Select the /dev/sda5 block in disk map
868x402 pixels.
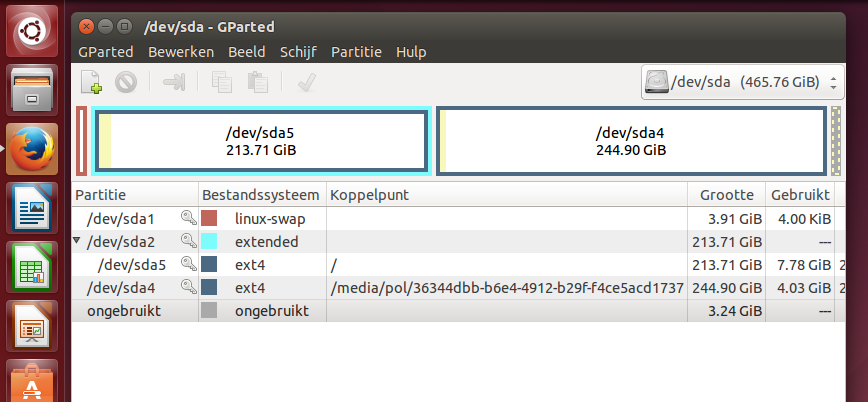(x=262, y=141)
